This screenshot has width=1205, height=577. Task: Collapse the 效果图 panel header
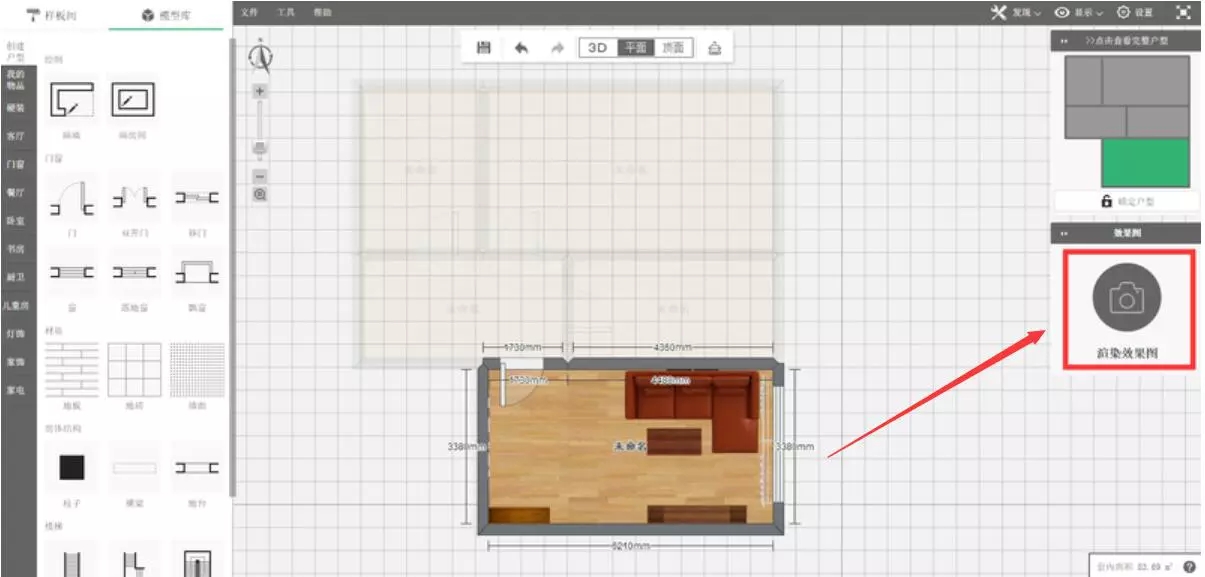1064,233
